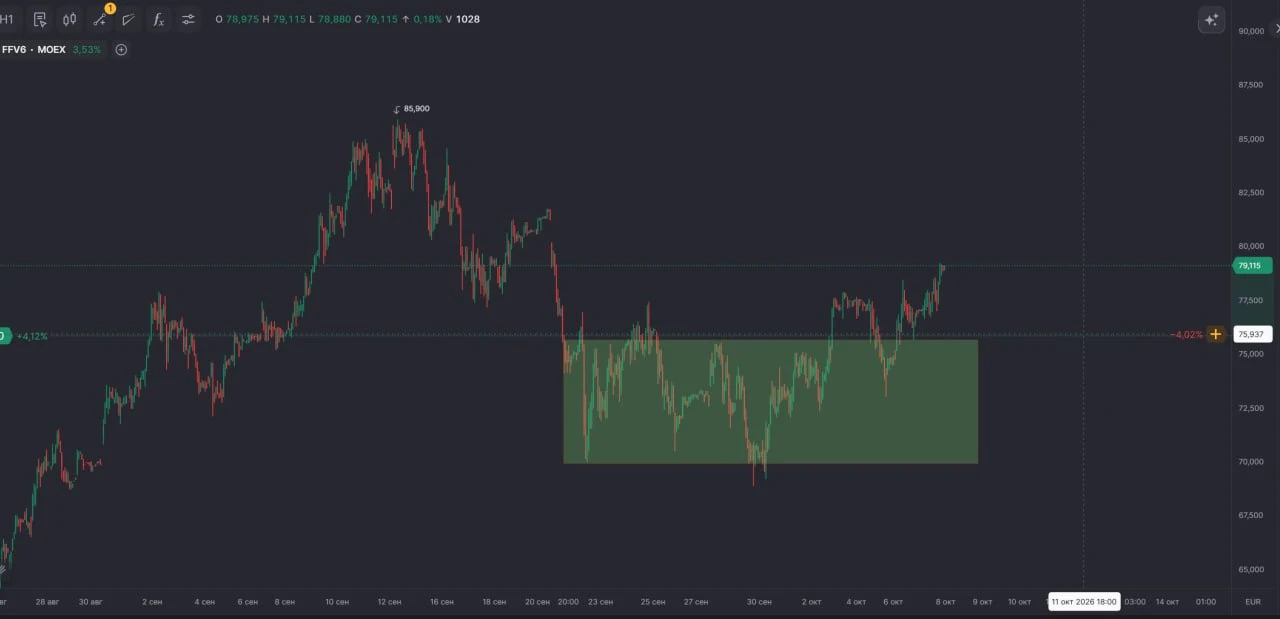
Task: Click the crosshair price label 75,937
Action: pos(1252,334)
